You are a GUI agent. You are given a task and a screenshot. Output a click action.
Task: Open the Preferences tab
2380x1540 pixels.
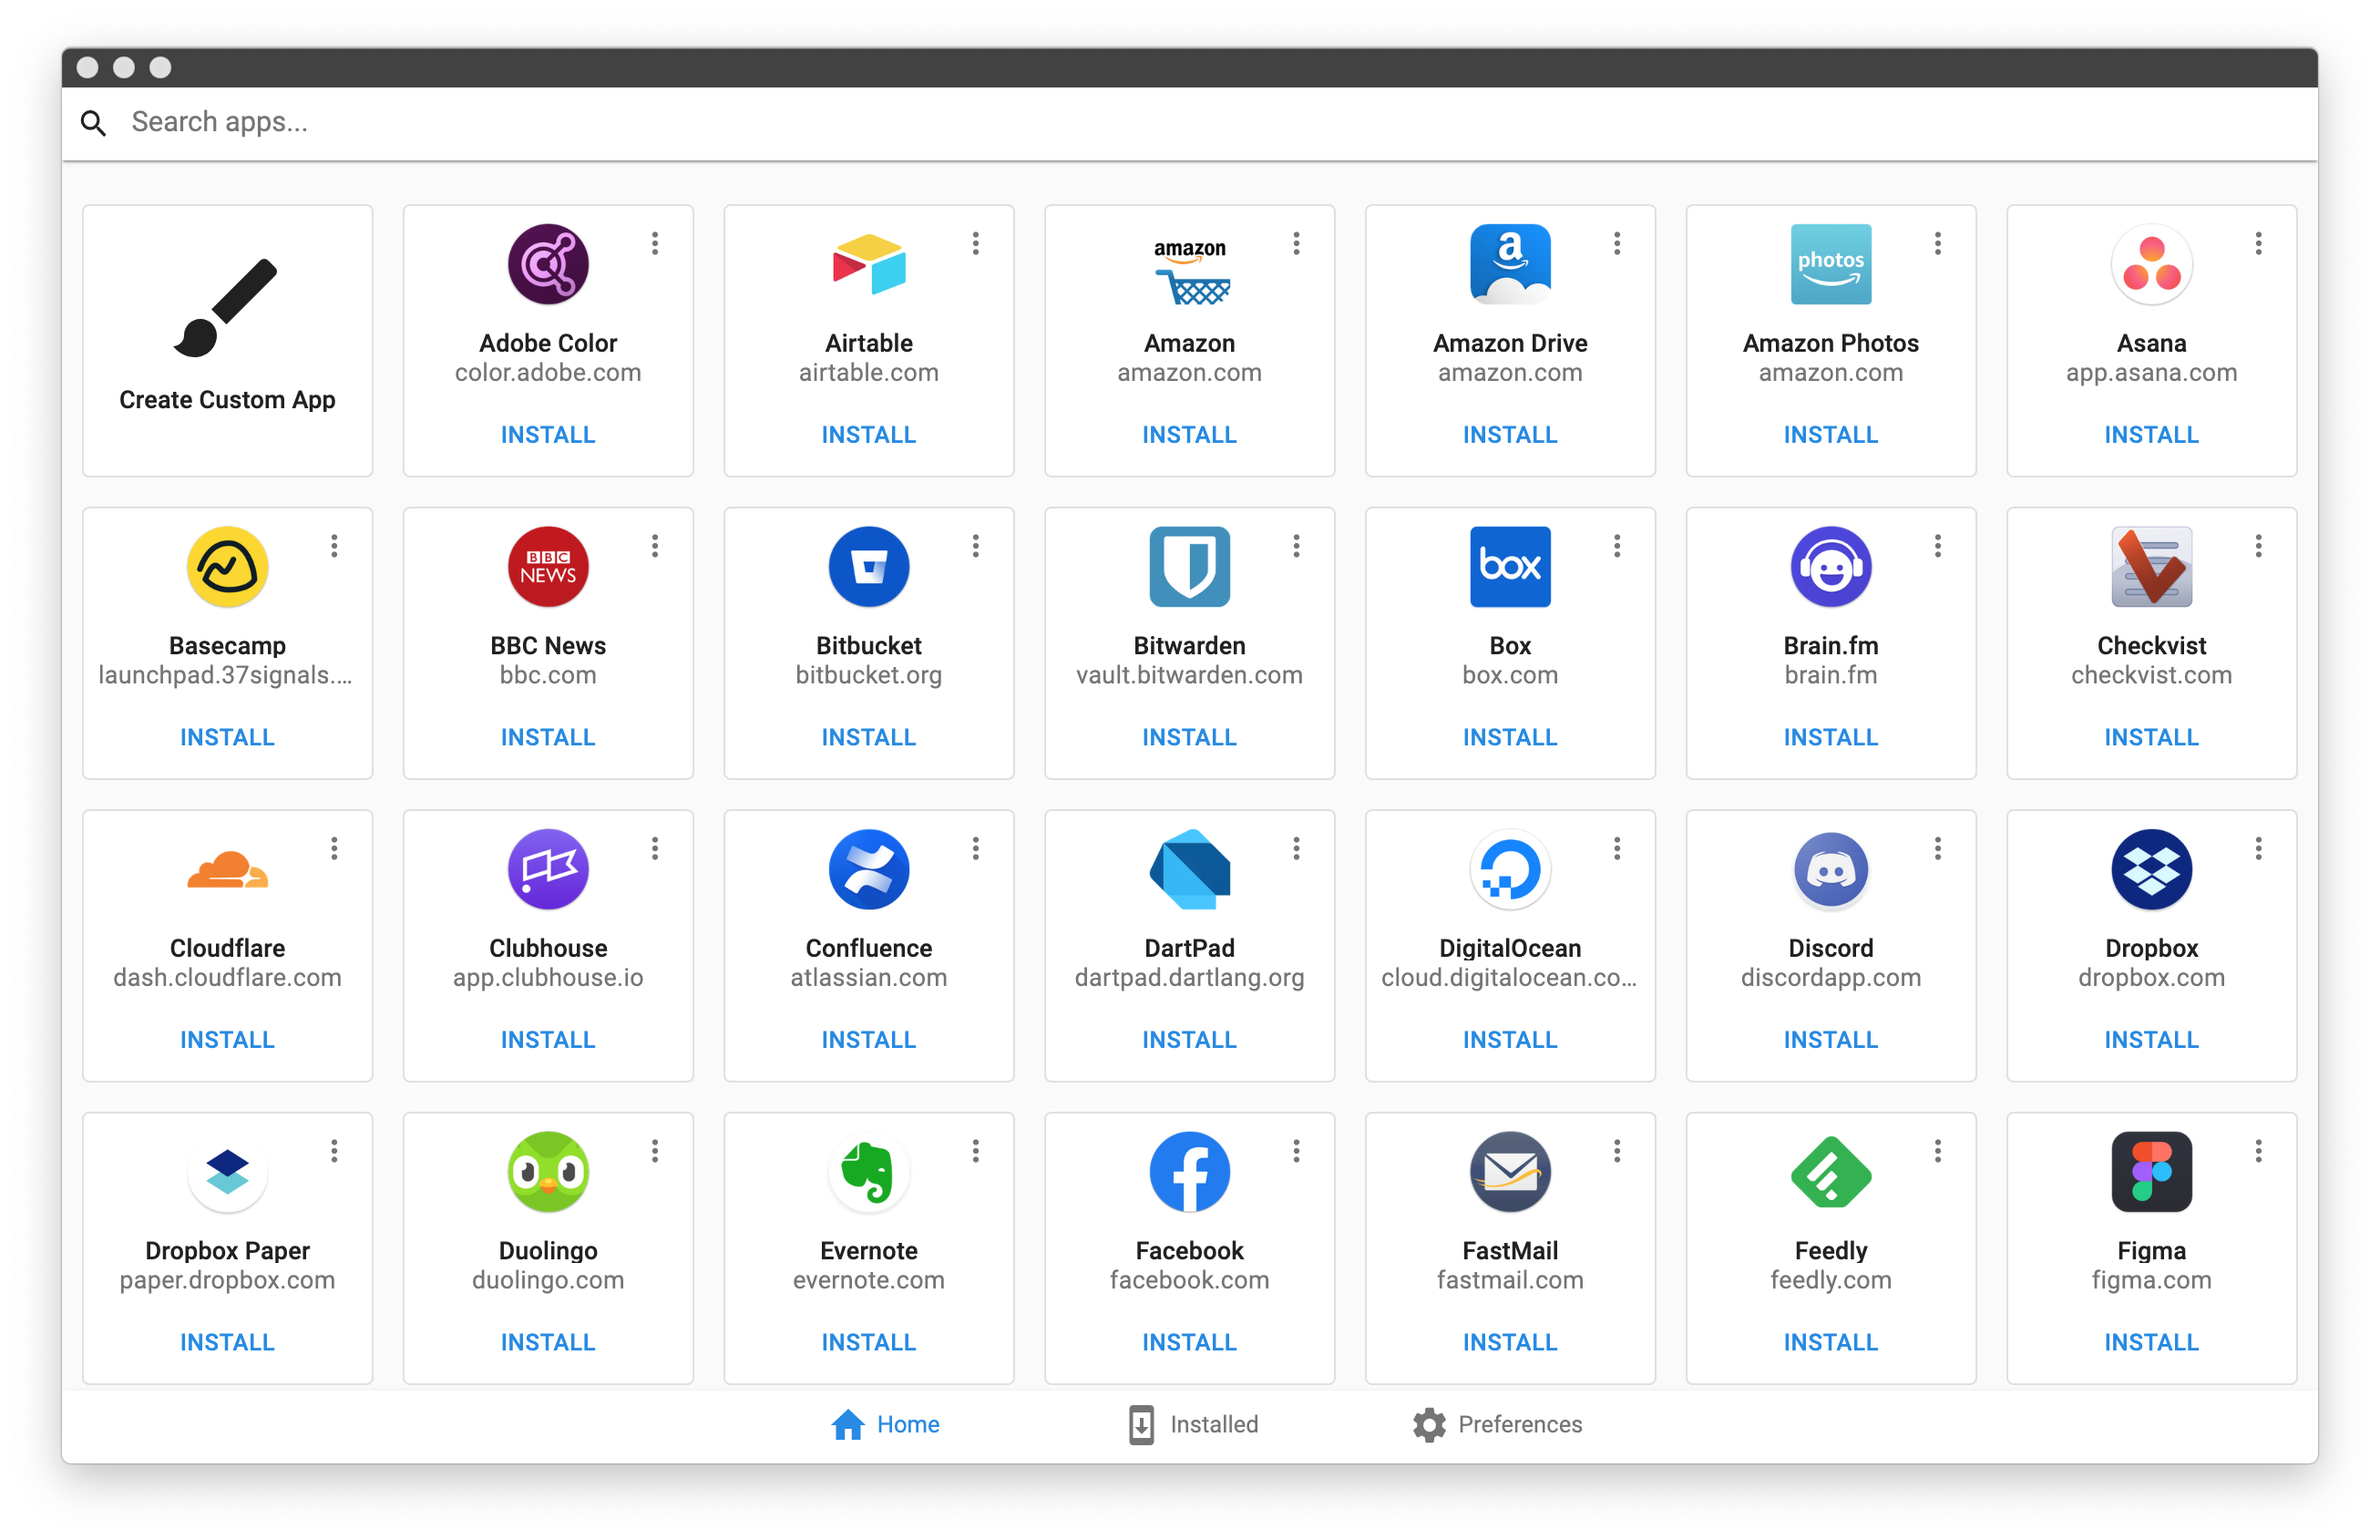(x=1497, y=1424)
